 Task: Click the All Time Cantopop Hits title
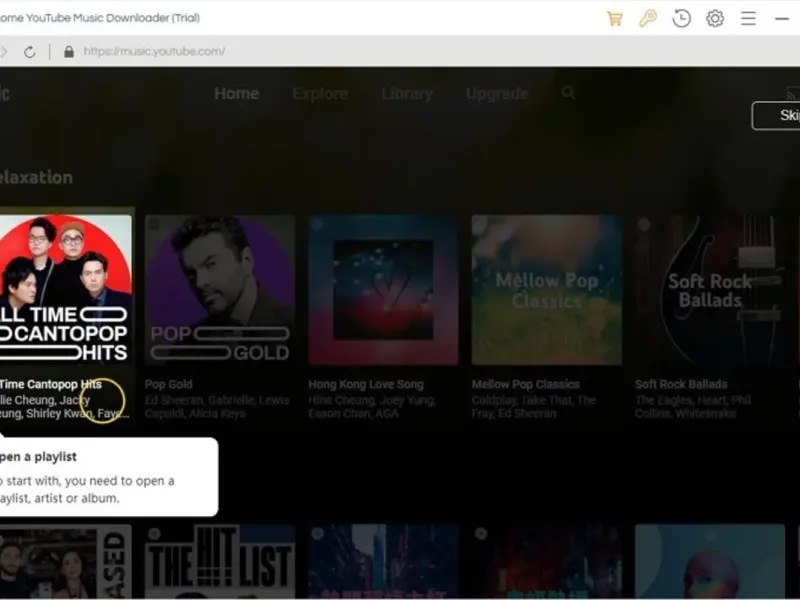(x=51, y=384)
